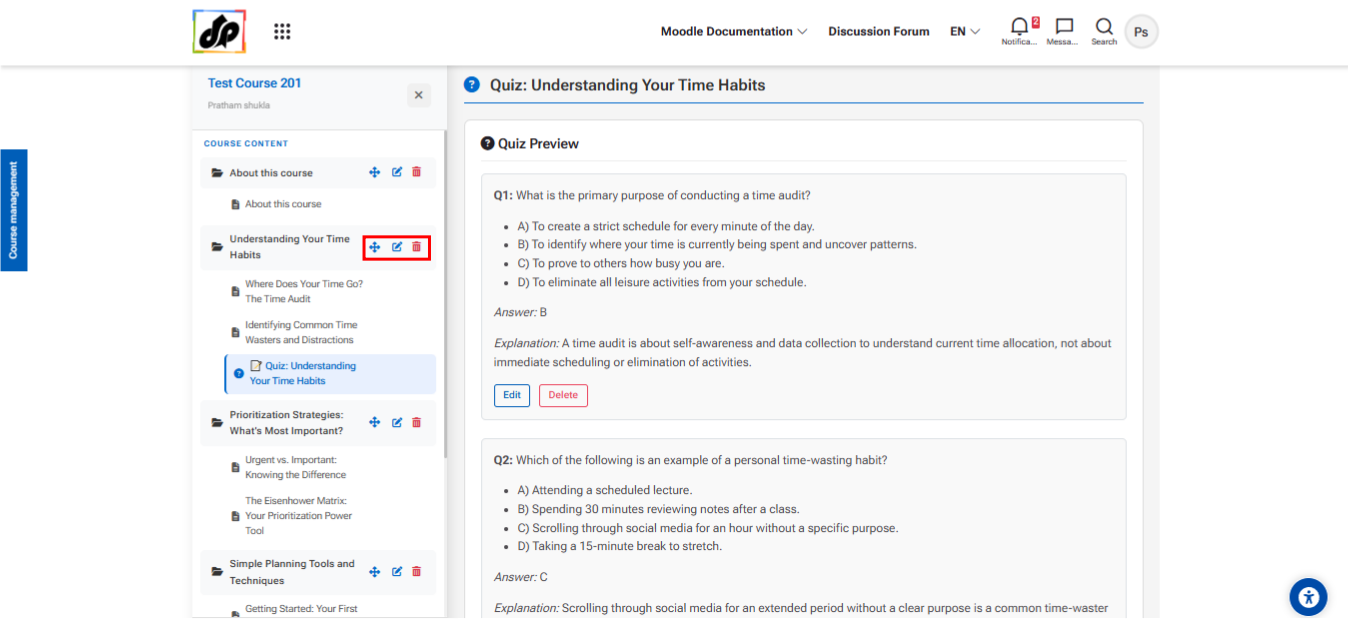Click move icon for Prioritization Strategies section
The width and height of the screenshot is (1349, 619).
(x=375, y=422)
